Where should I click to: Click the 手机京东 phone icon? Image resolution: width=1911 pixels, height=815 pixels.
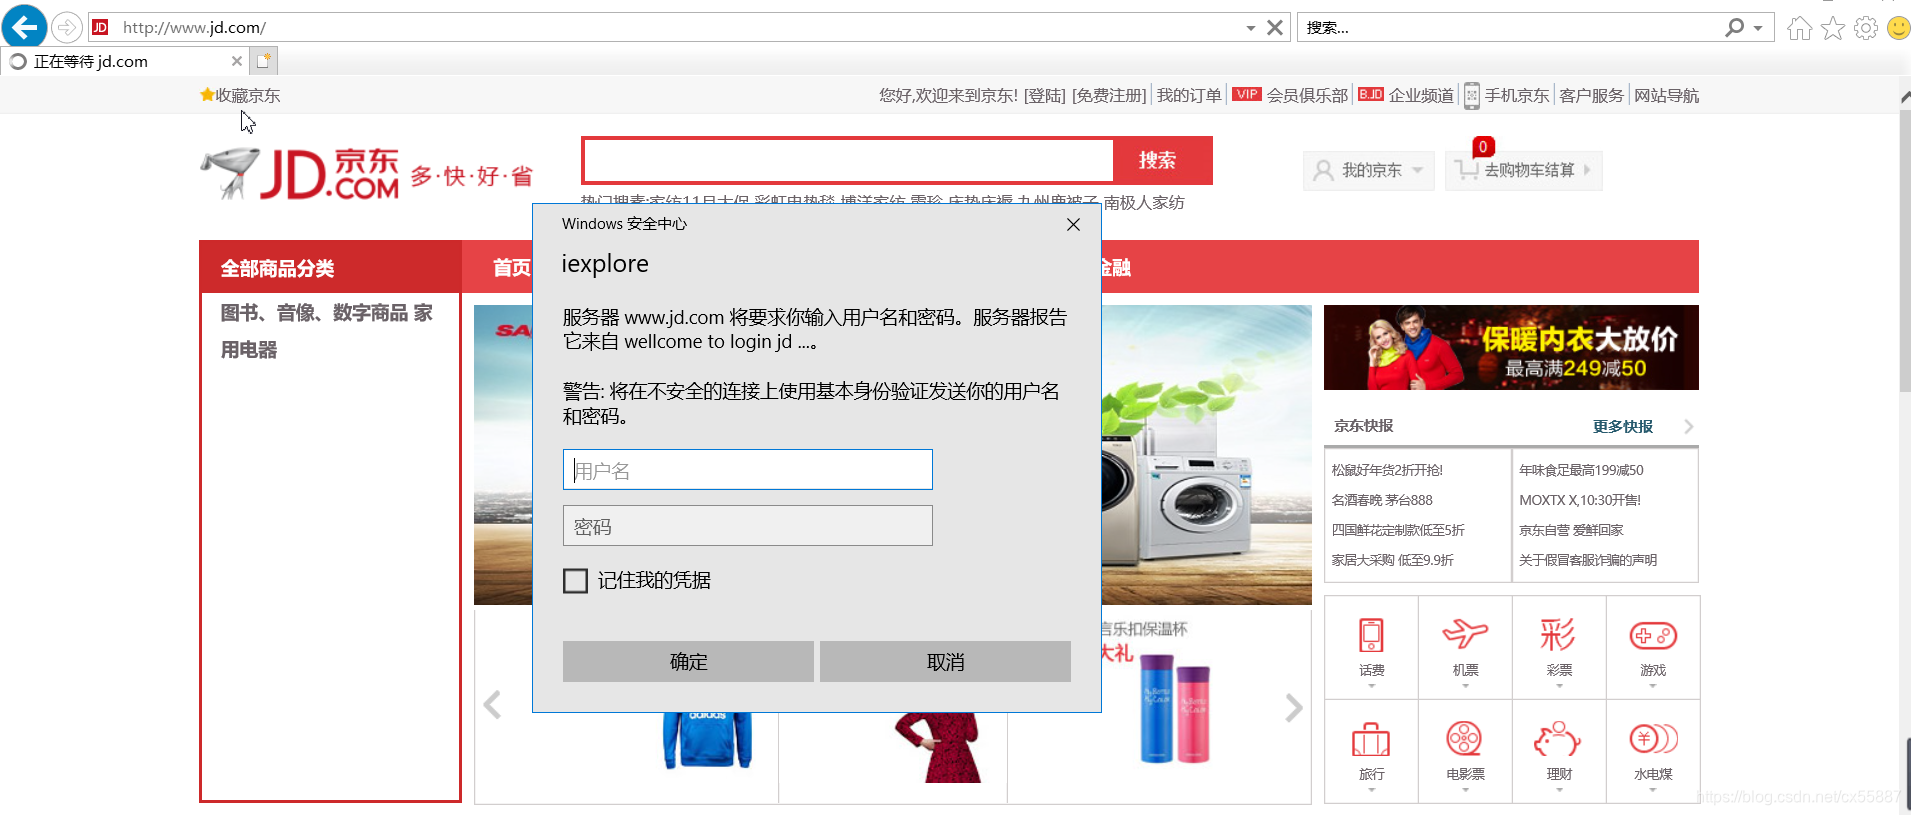click(1472, 96)
